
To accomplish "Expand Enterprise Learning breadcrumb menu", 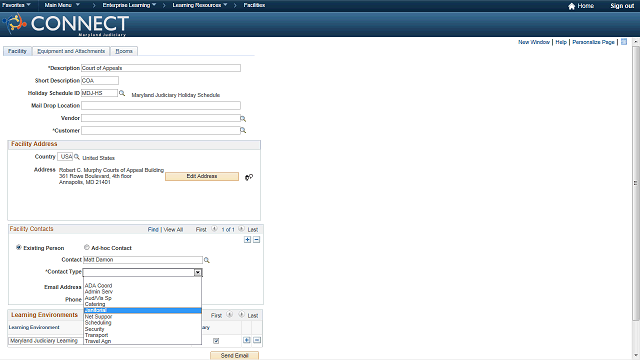I will (129, 5).
